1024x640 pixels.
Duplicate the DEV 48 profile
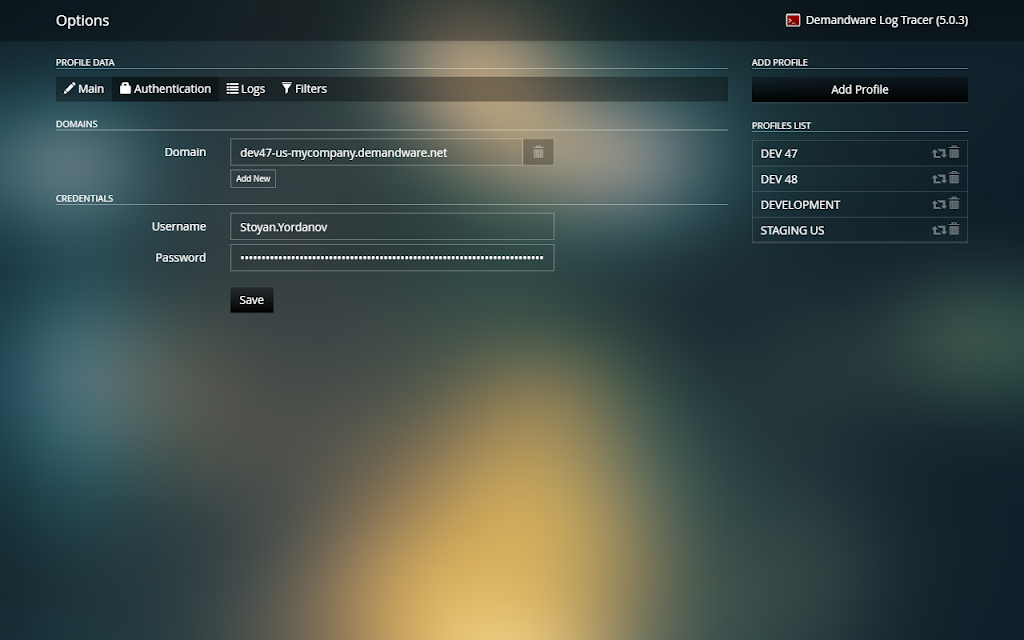pos(939,179)
